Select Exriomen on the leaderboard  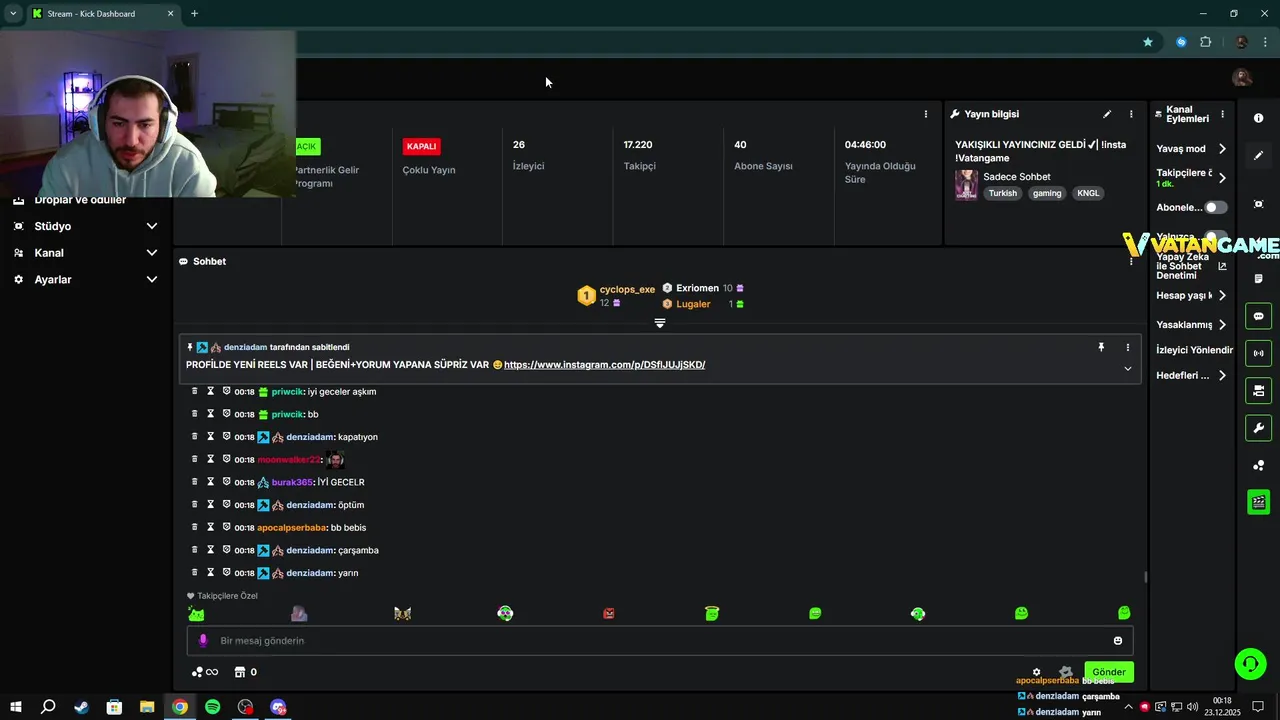point(697,288)
